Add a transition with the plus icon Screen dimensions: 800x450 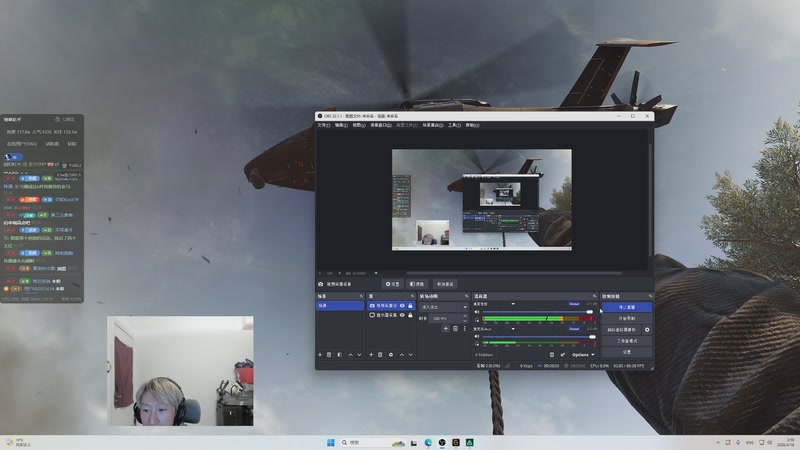point(445,329)
